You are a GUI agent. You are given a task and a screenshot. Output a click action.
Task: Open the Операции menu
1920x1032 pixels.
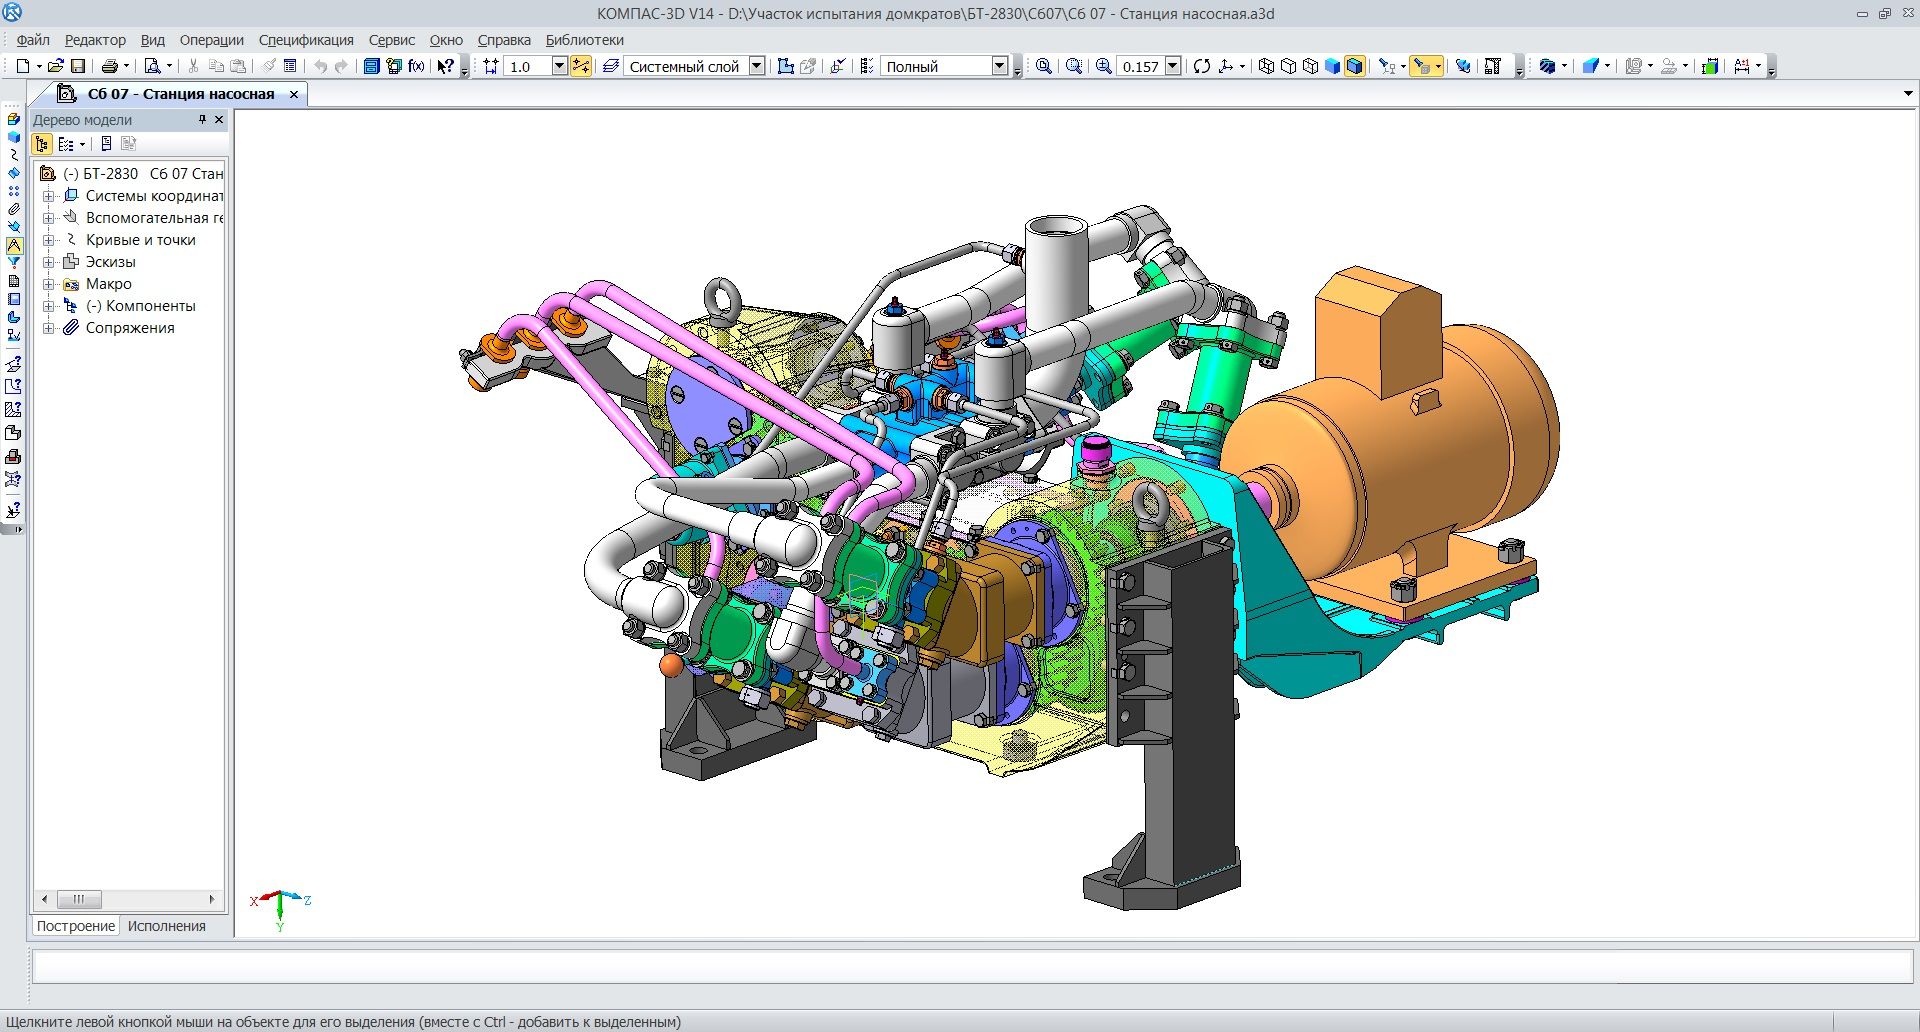click(211, 40)
